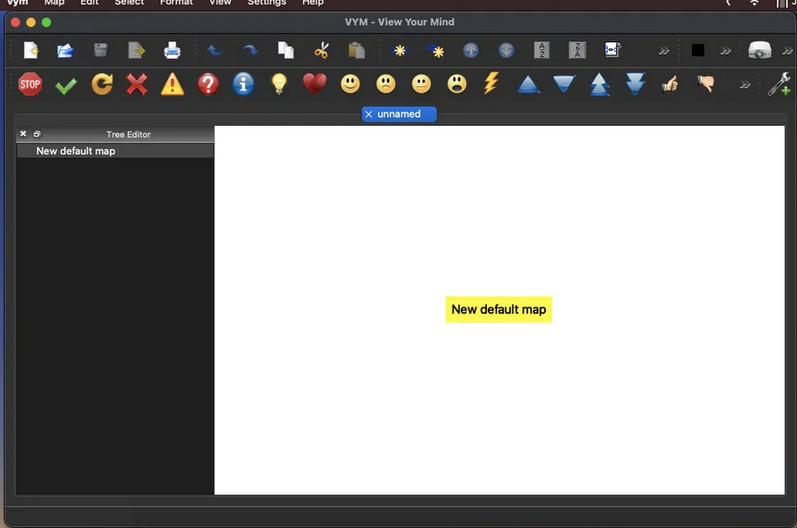
Task: Sort children Z to A
Action: point(577,50)
